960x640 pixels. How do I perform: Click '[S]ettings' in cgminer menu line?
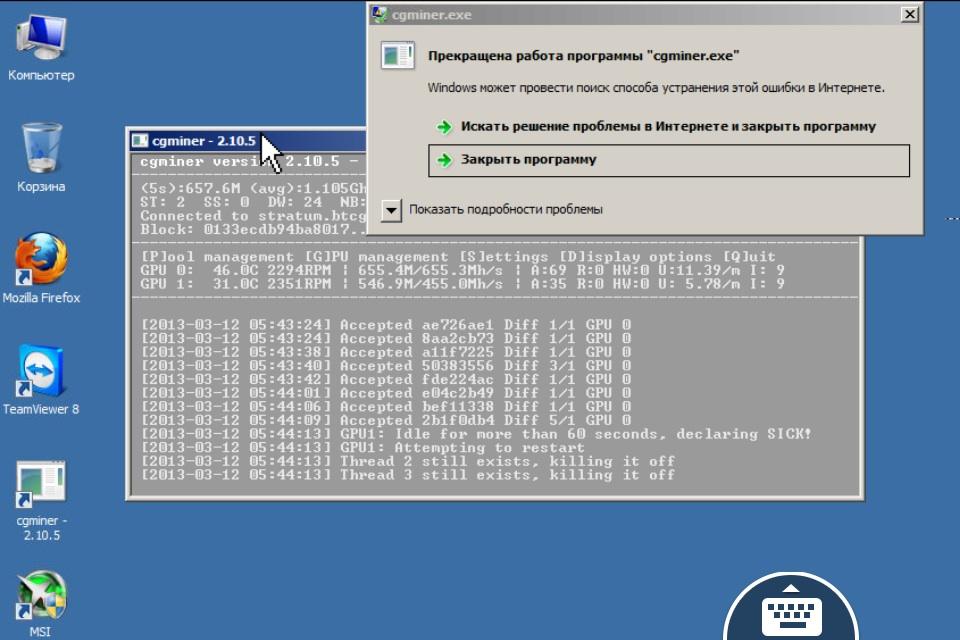(503, 257)
